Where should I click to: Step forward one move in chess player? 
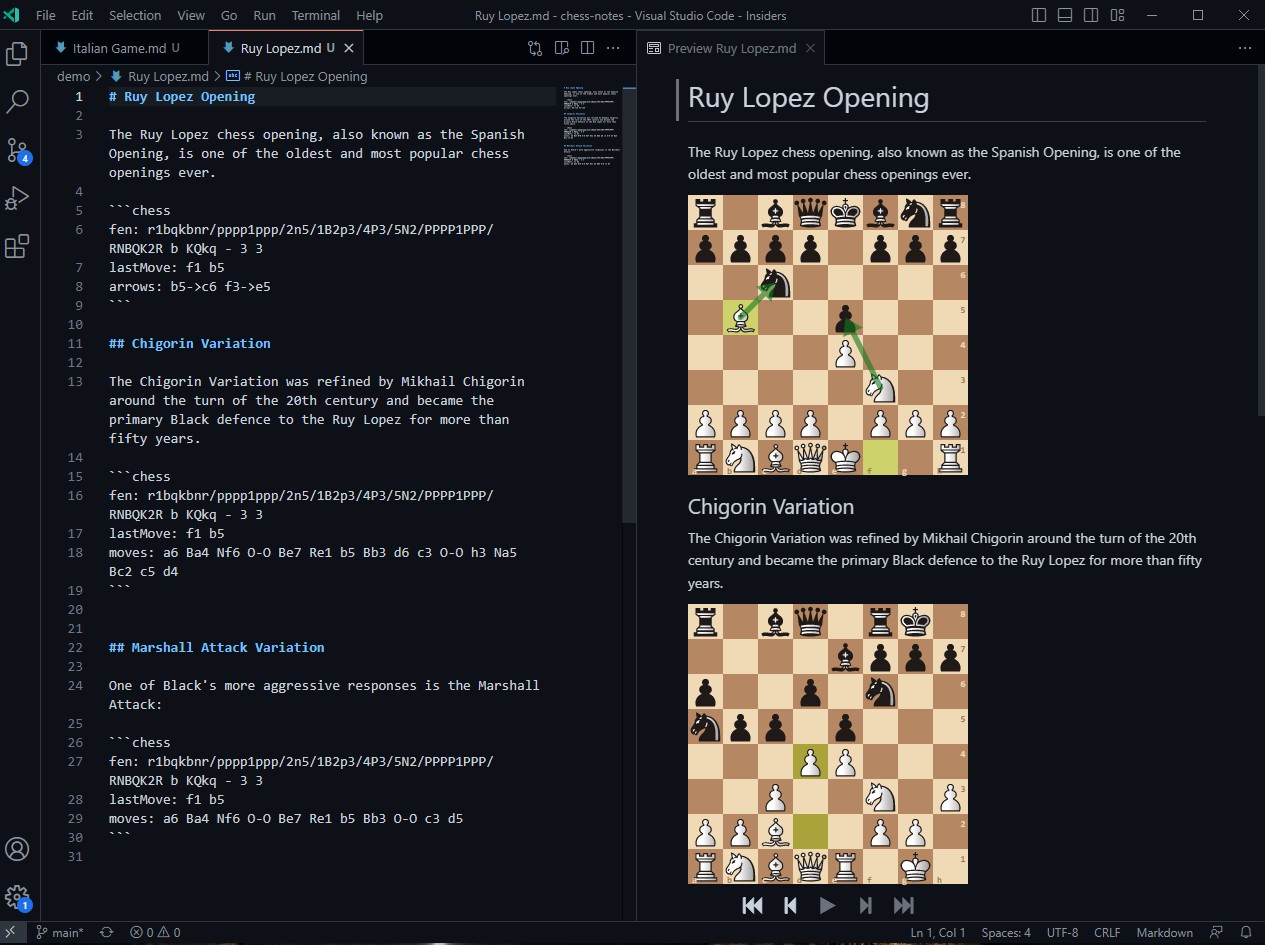pos(866,905)
